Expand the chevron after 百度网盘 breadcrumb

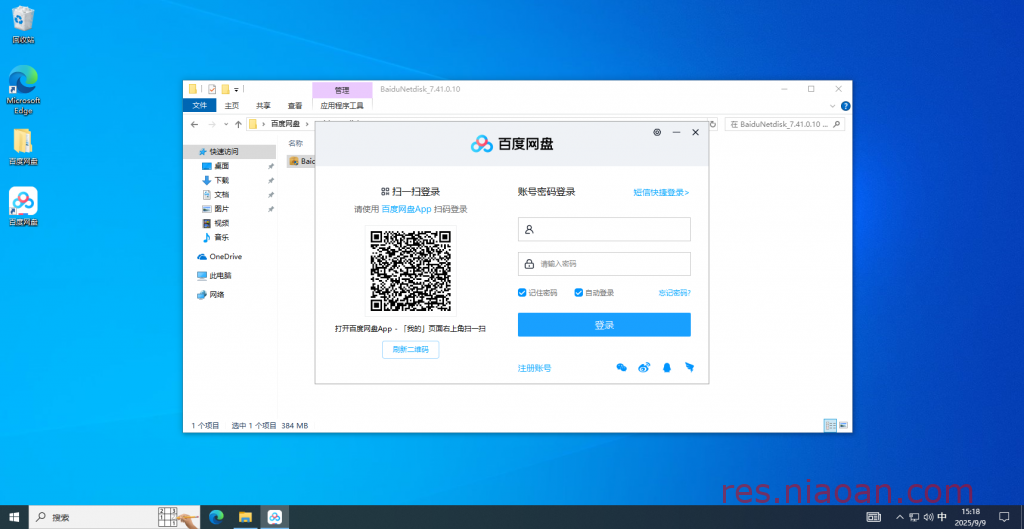(306, 124)
